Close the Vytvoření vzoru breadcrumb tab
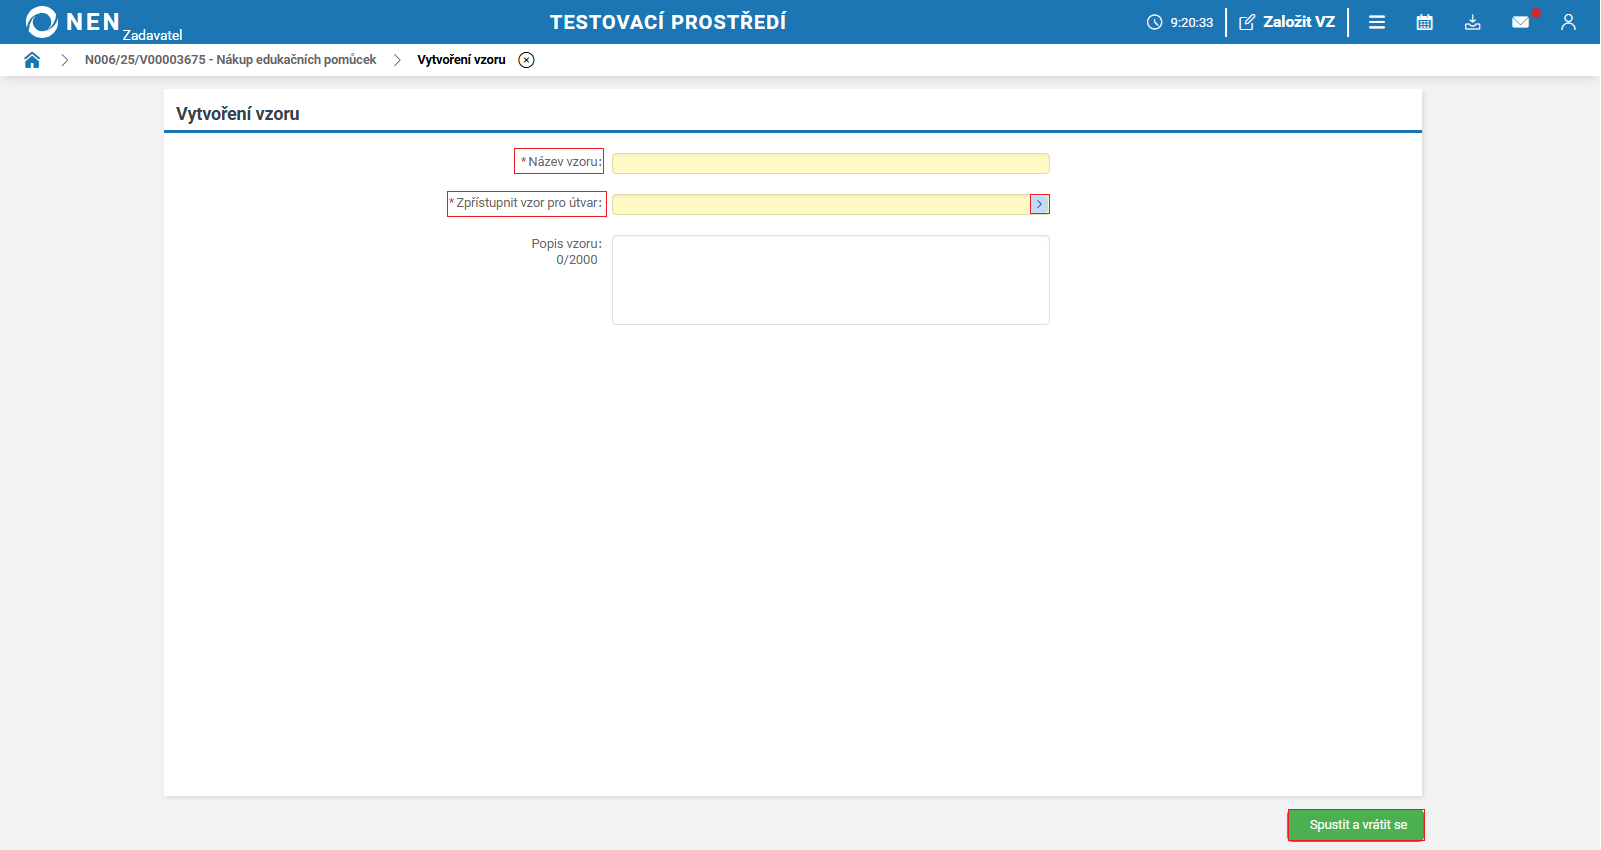 (527, 60)
